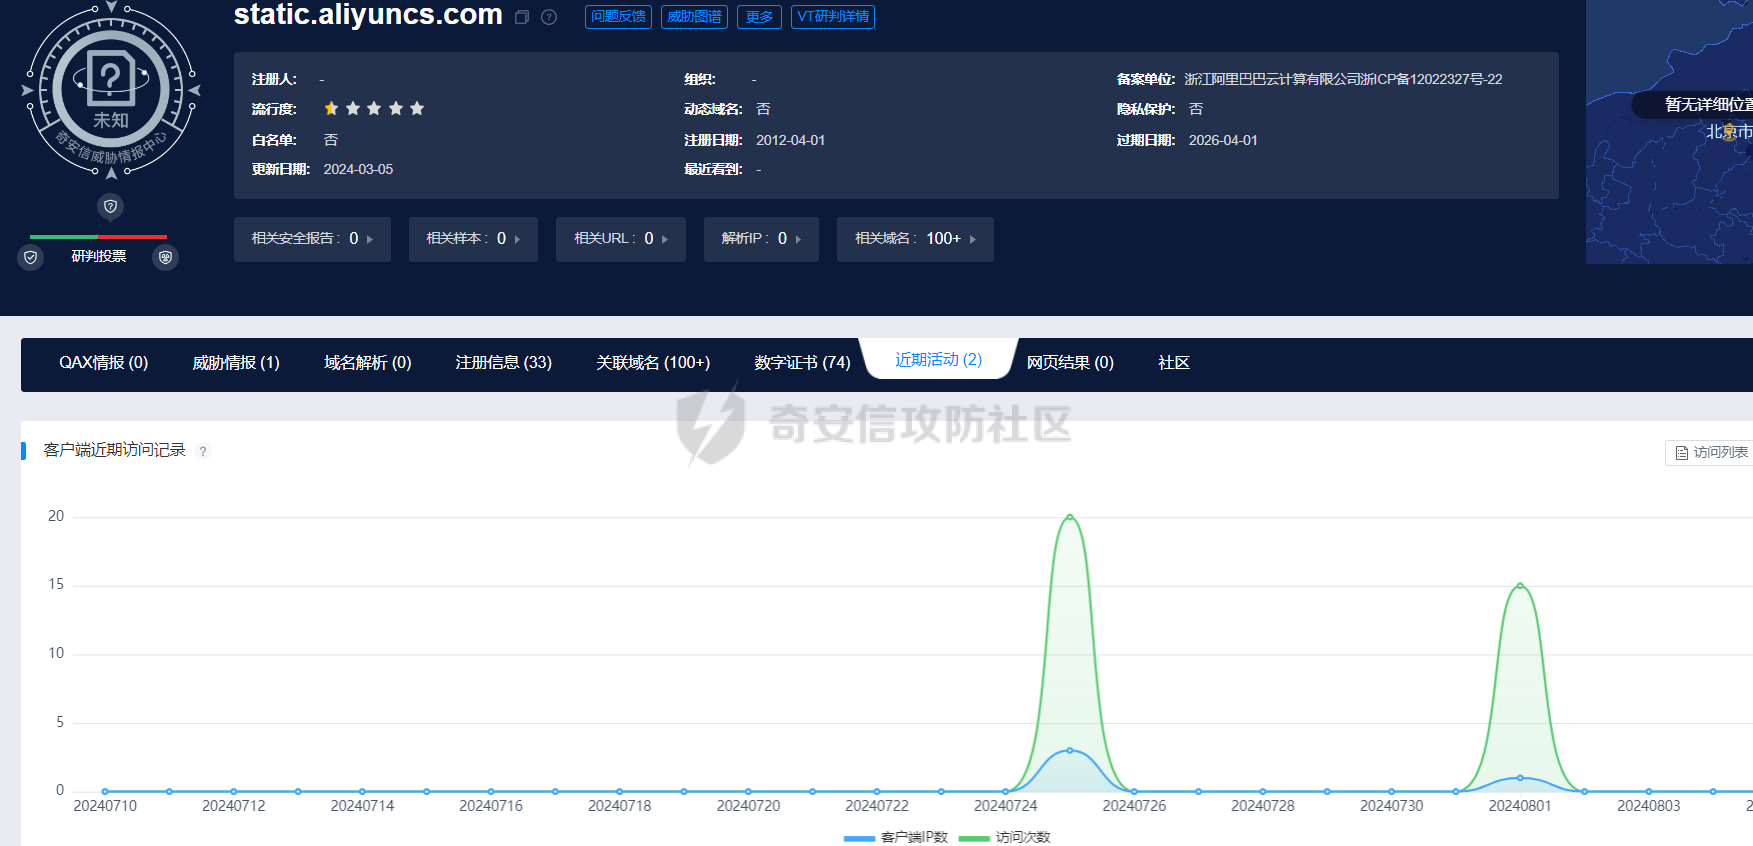Click the map thumbnail showing 北京市
The width and height of the screenshot is (1753, 846).
(x=1669, y=132)
